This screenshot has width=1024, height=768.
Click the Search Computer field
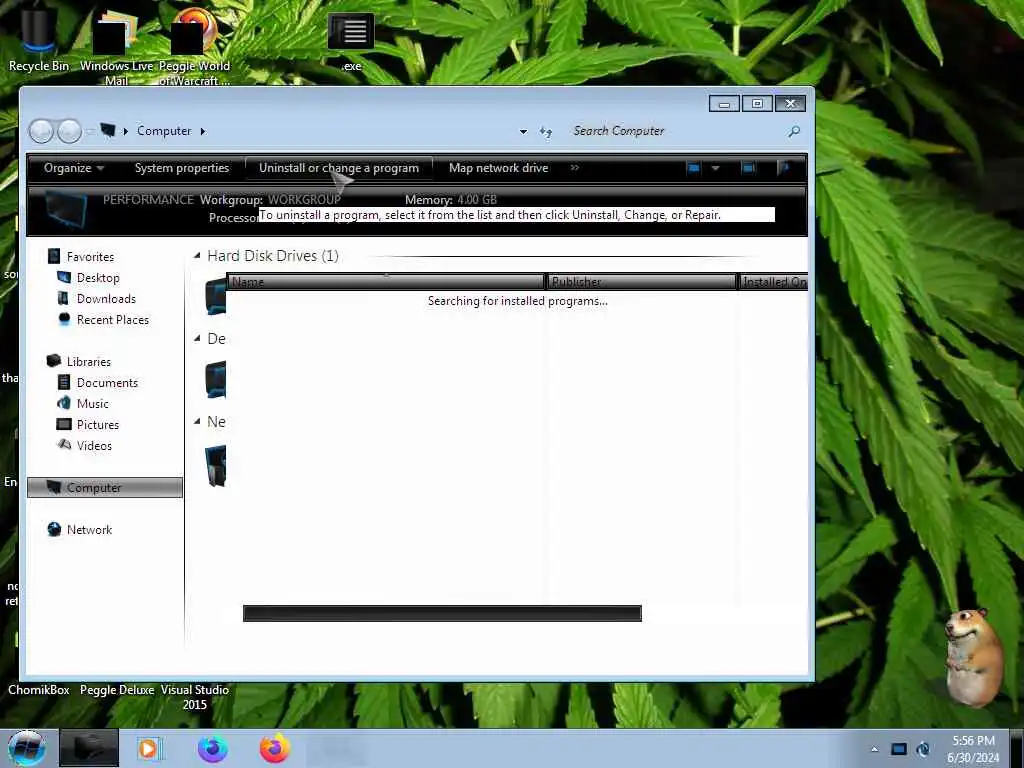pos(676,131)
